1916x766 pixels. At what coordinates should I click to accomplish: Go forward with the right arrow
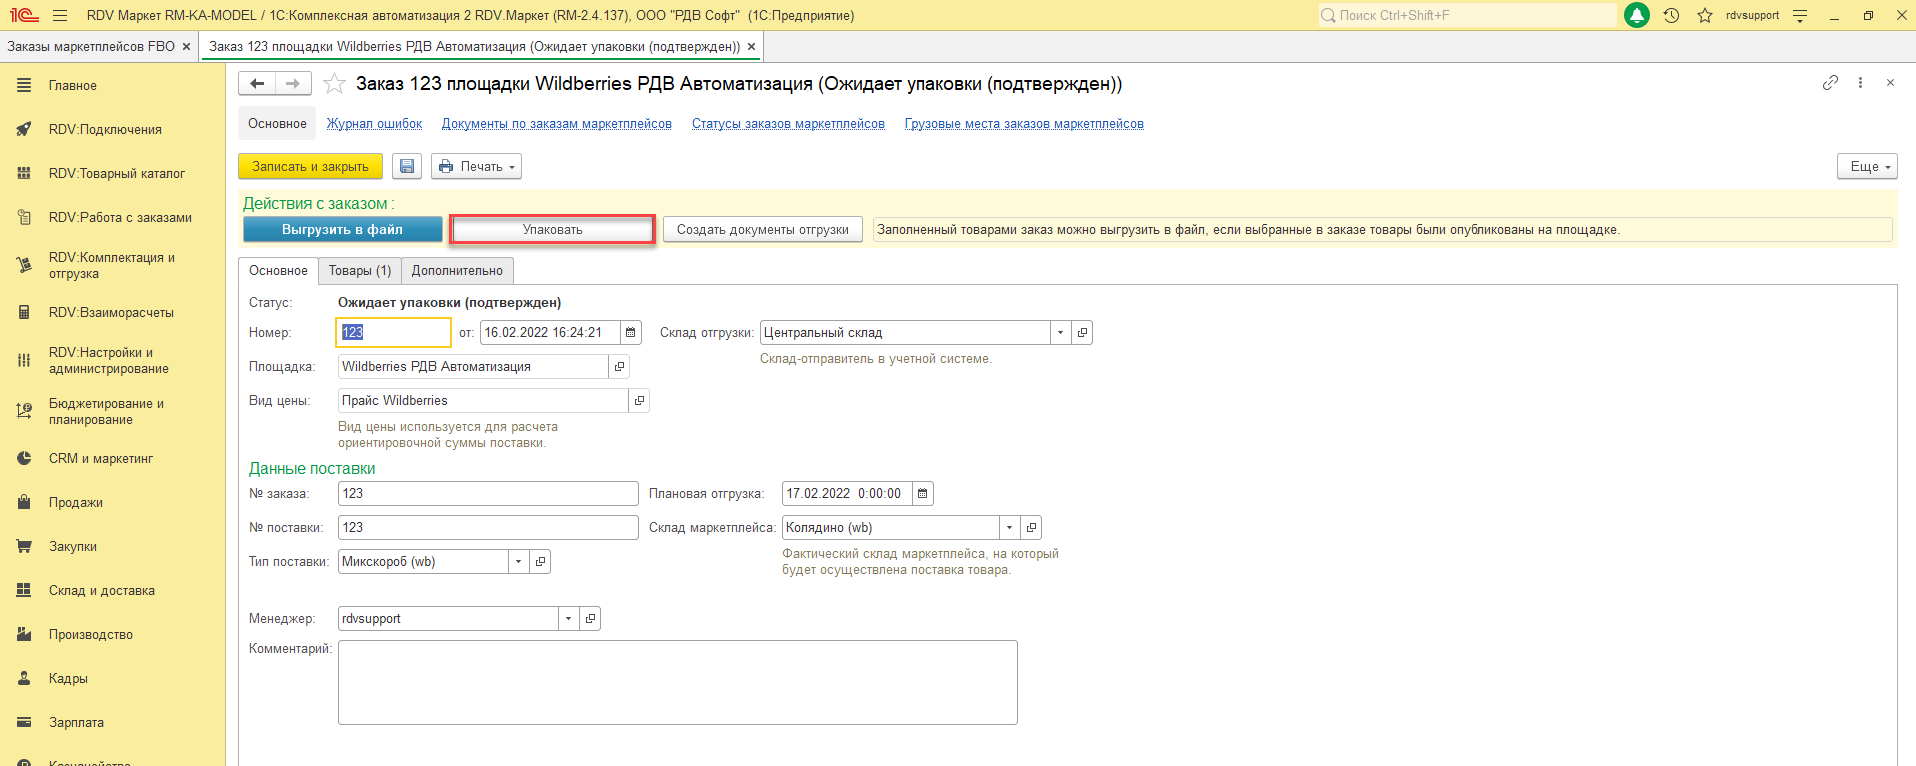pyautogui.click(x=293, y=84)
